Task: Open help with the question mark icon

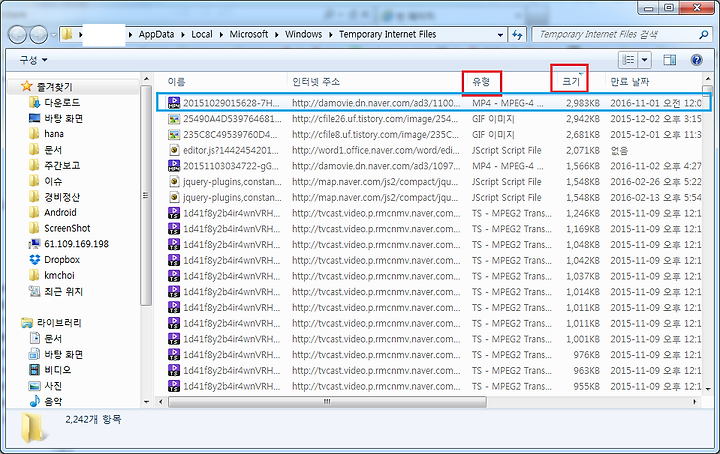Action: click(697, 60)
